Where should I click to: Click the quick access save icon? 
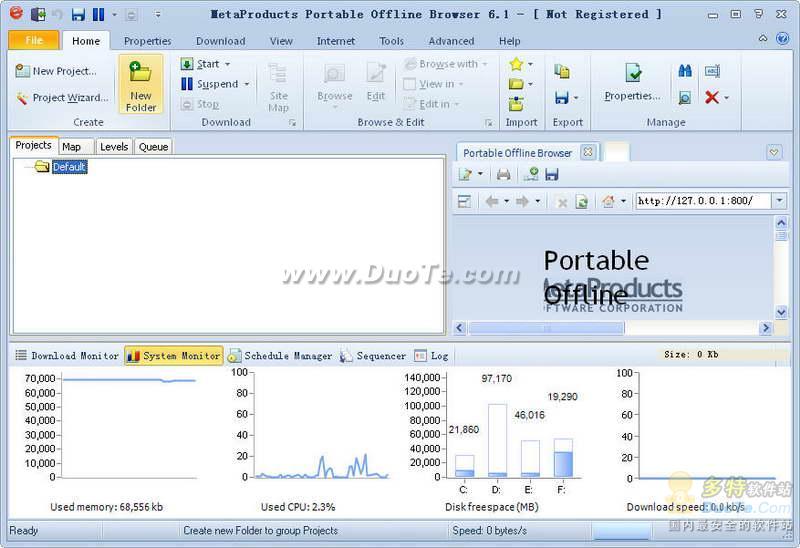(x=78, y=14)
